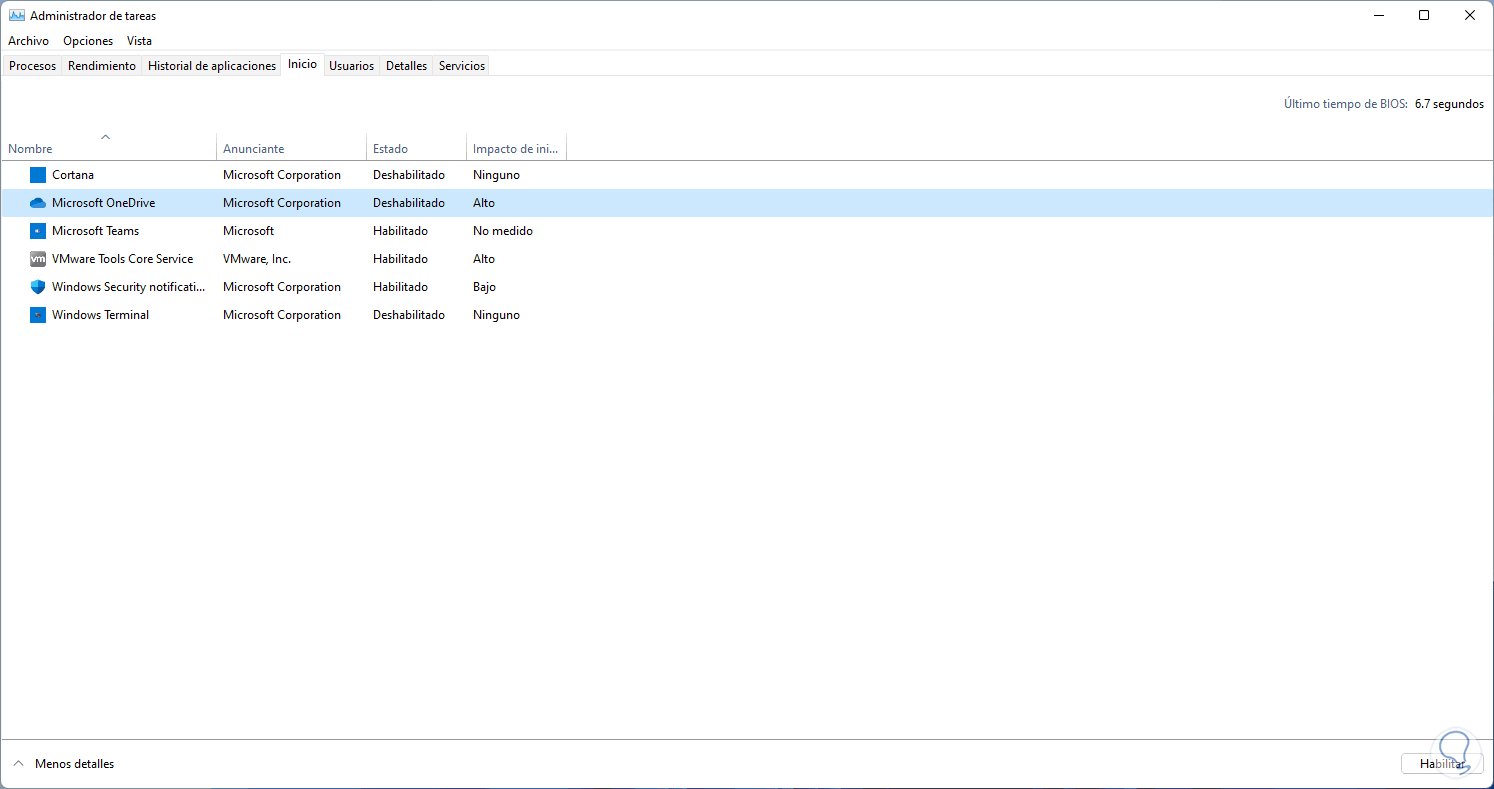The height and width of the screenshot is (789, 1494).
Task: Switch to the Procesos tab
Action: [33, 66]
